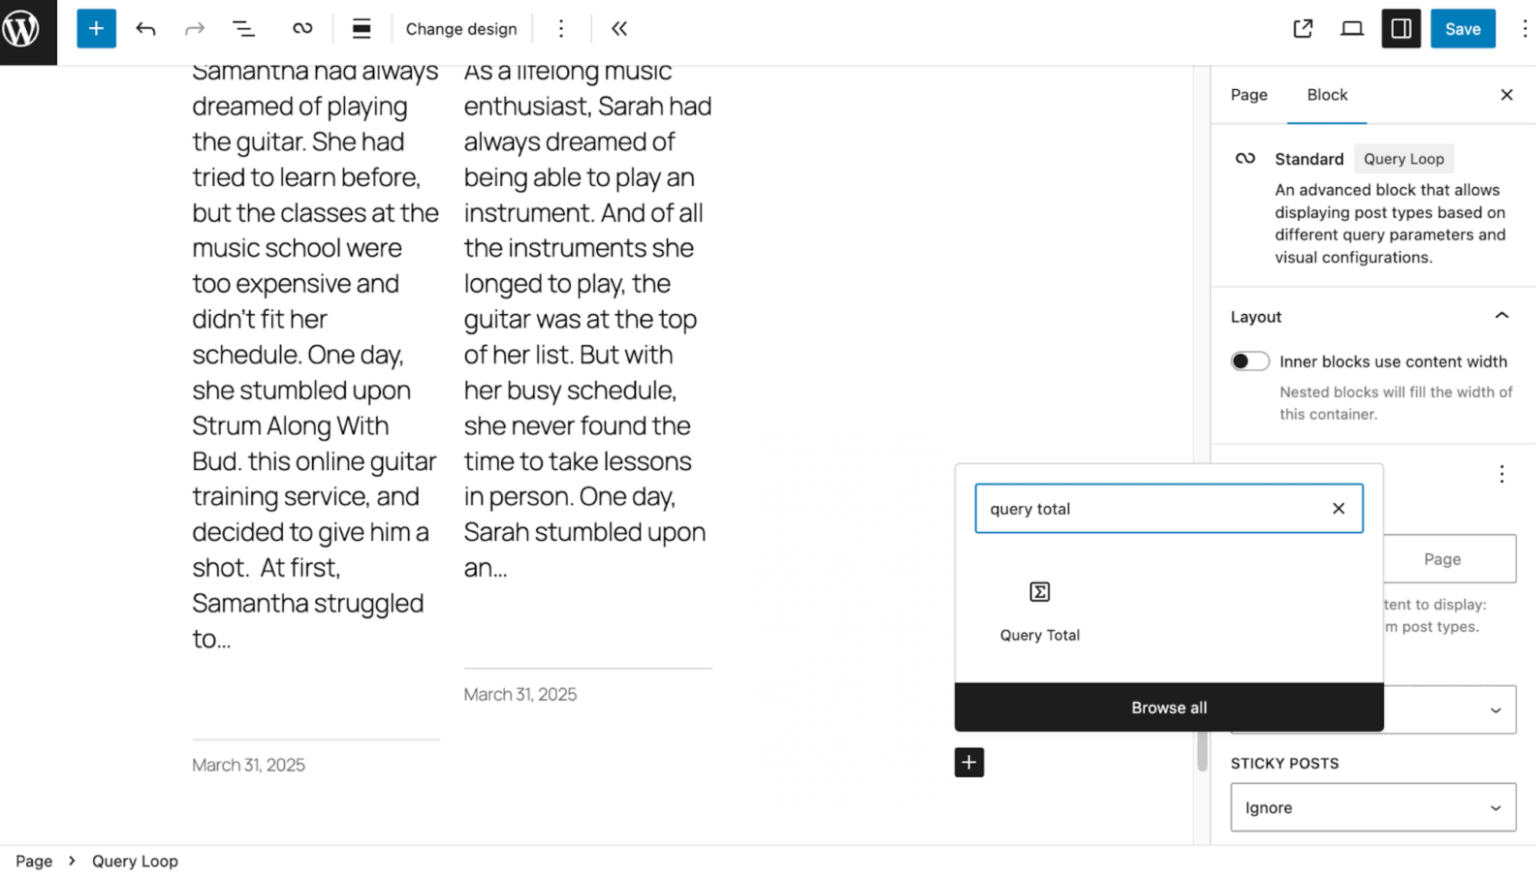The height and width of the screenshot is (872, 1536).
Task: Toggle Inner blocks use content width
Action: coord(1249,361)
